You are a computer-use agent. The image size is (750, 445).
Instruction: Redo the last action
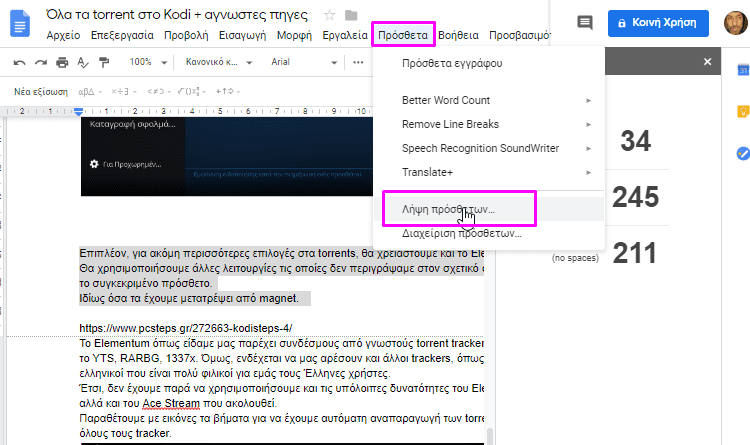41,62
